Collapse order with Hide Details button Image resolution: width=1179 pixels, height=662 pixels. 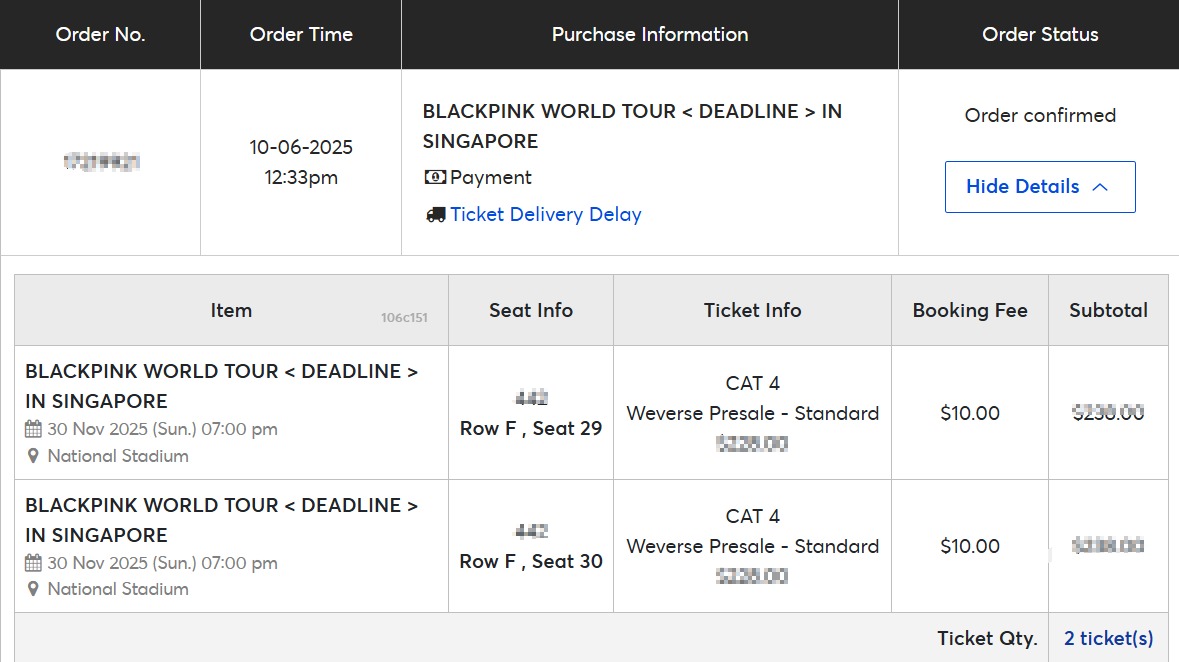pos(1040,187)
